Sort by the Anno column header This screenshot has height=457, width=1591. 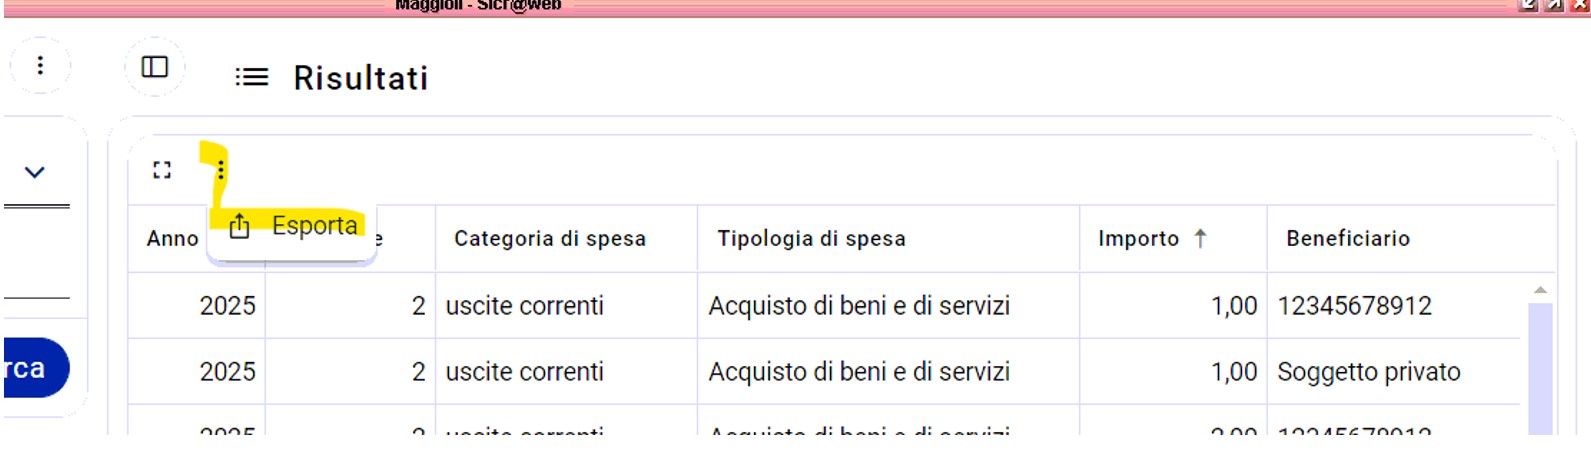172,239
